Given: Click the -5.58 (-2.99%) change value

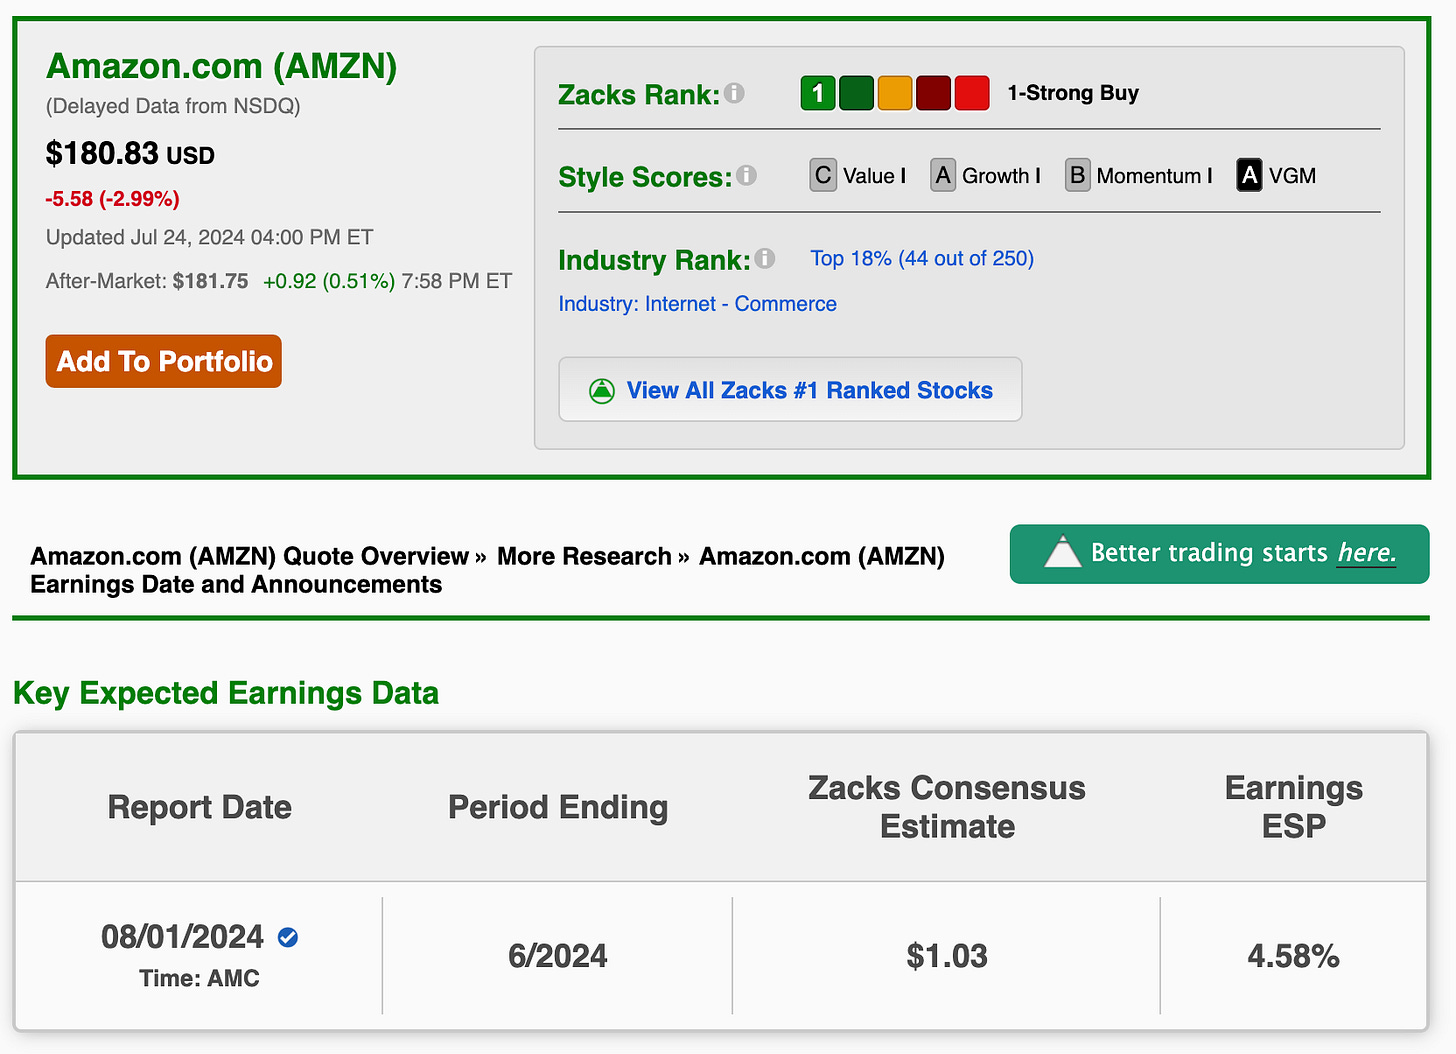Looking at the screenshot, I should click(113, 199).
